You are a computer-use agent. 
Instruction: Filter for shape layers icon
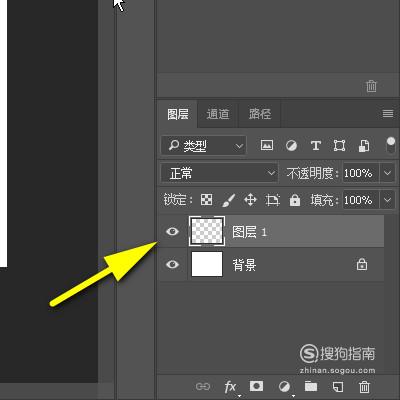pos(339,146)
